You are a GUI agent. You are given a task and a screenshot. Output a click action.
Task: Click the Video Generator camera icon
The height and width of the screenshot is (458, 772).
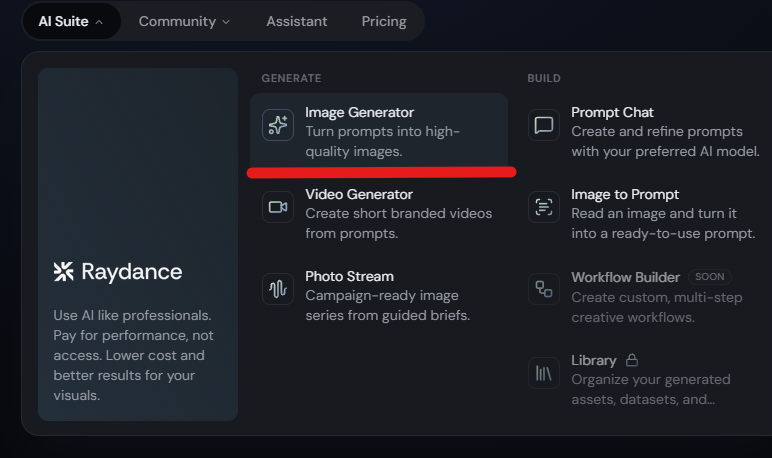278,207
